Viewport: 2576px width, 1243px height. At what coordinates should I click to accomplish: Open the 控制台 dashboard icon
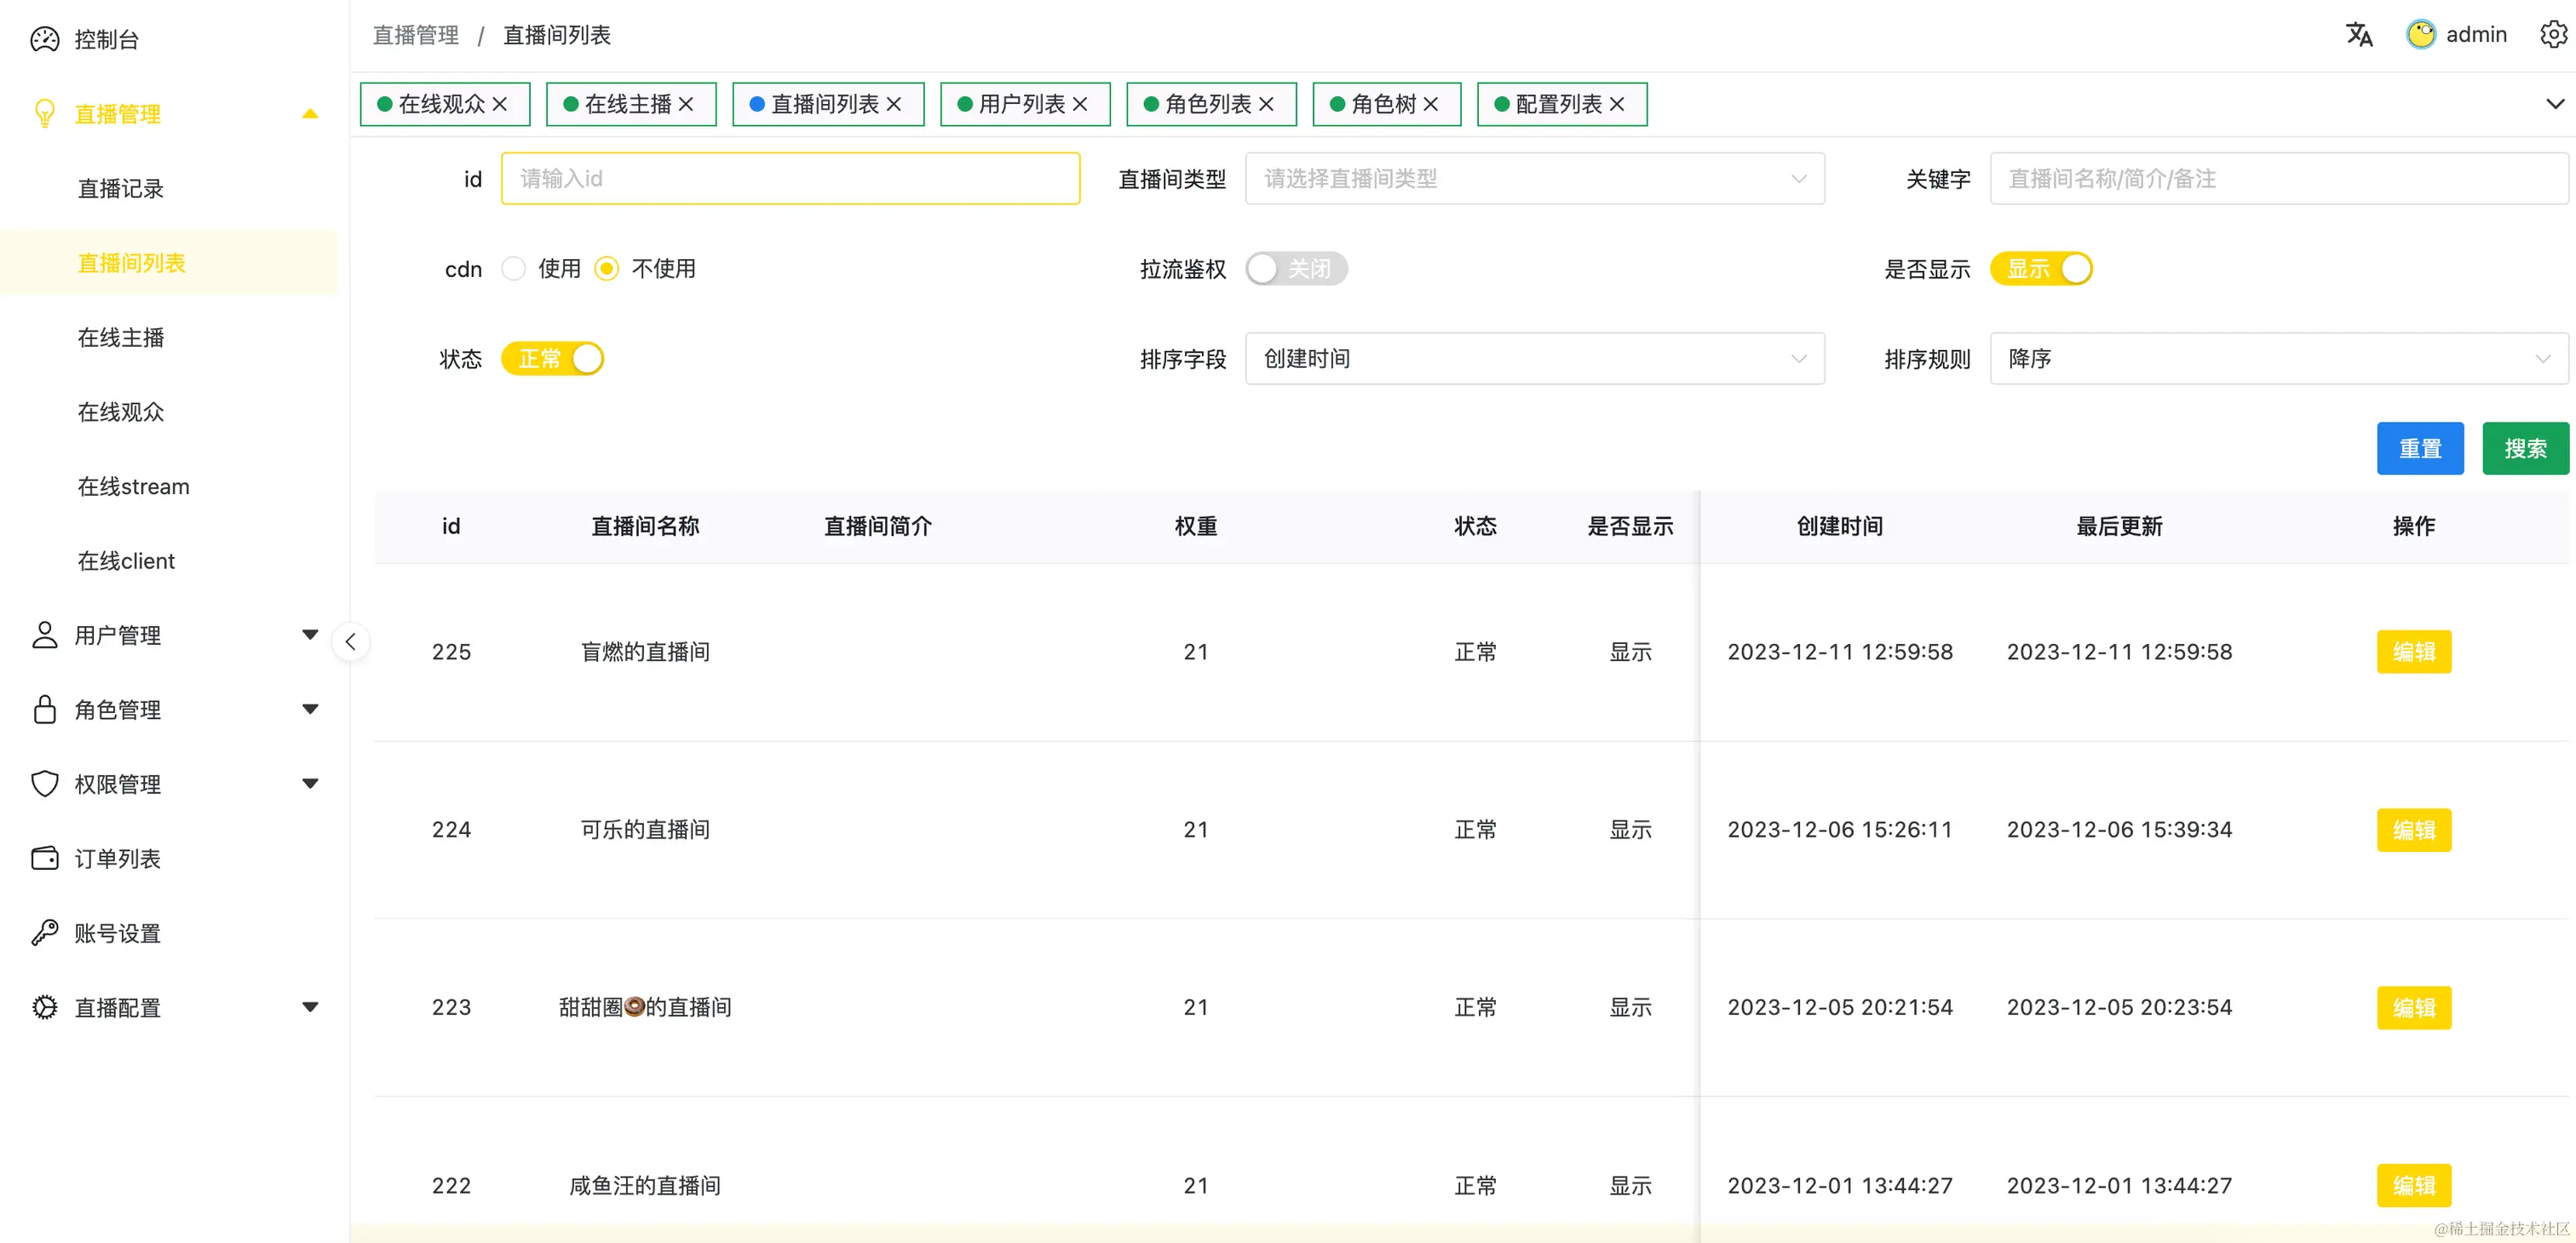coord(45,39)
